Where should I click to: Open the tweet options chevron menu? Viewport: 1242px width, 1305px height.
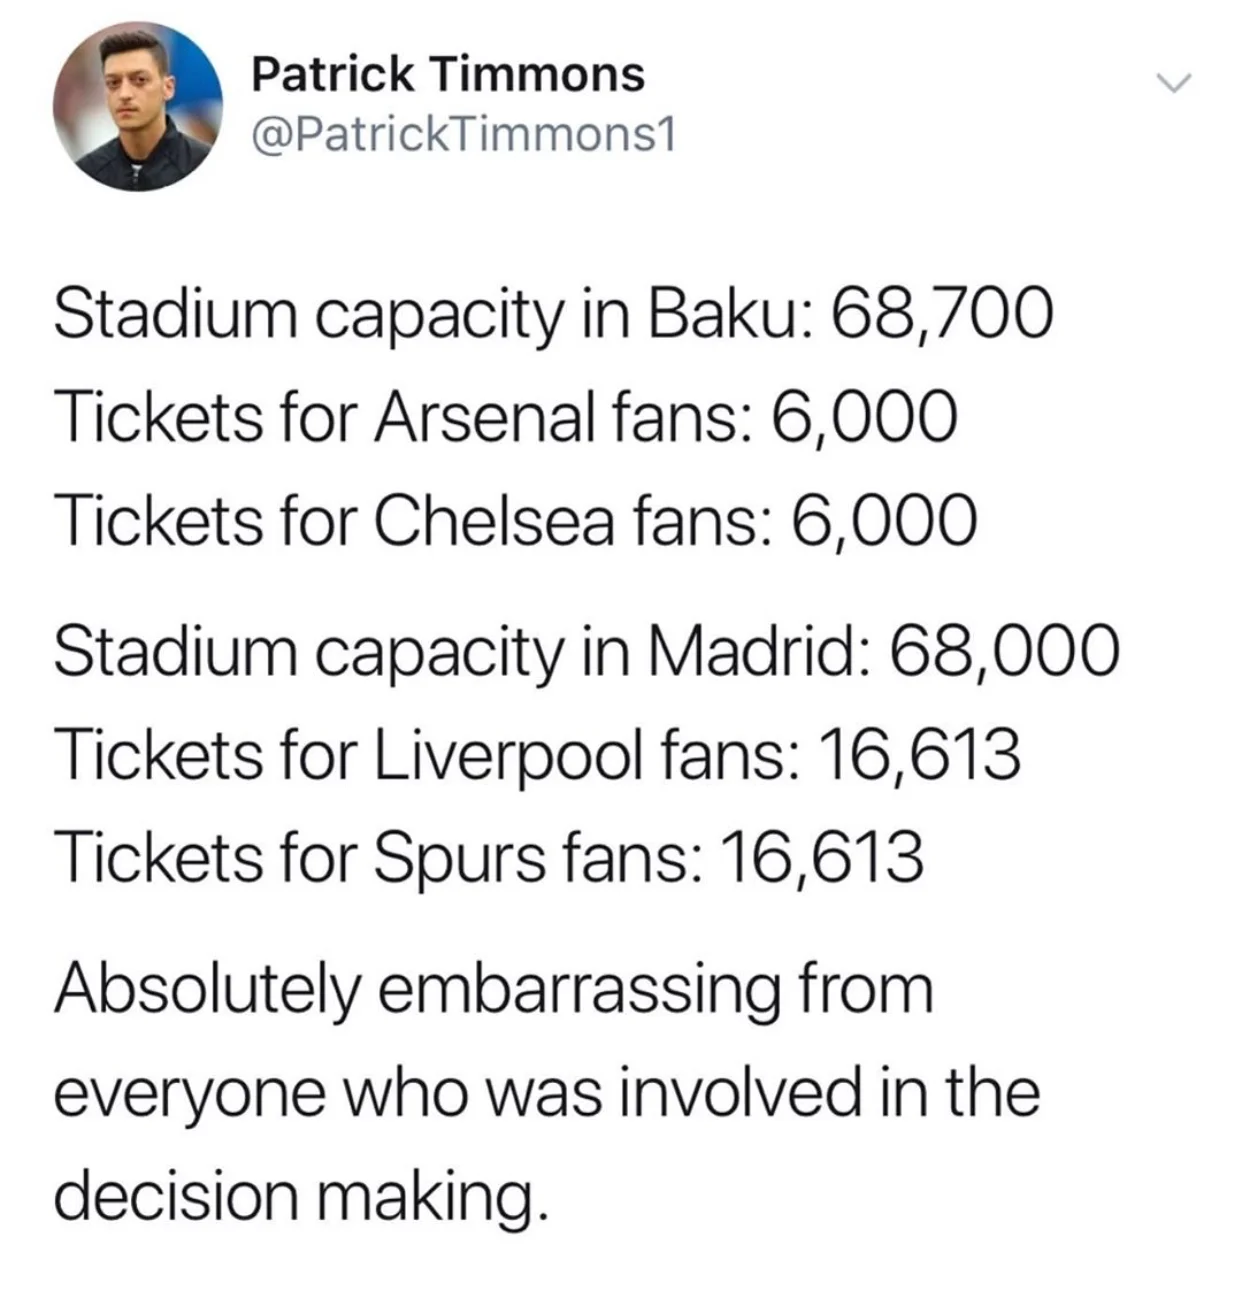1173,83
